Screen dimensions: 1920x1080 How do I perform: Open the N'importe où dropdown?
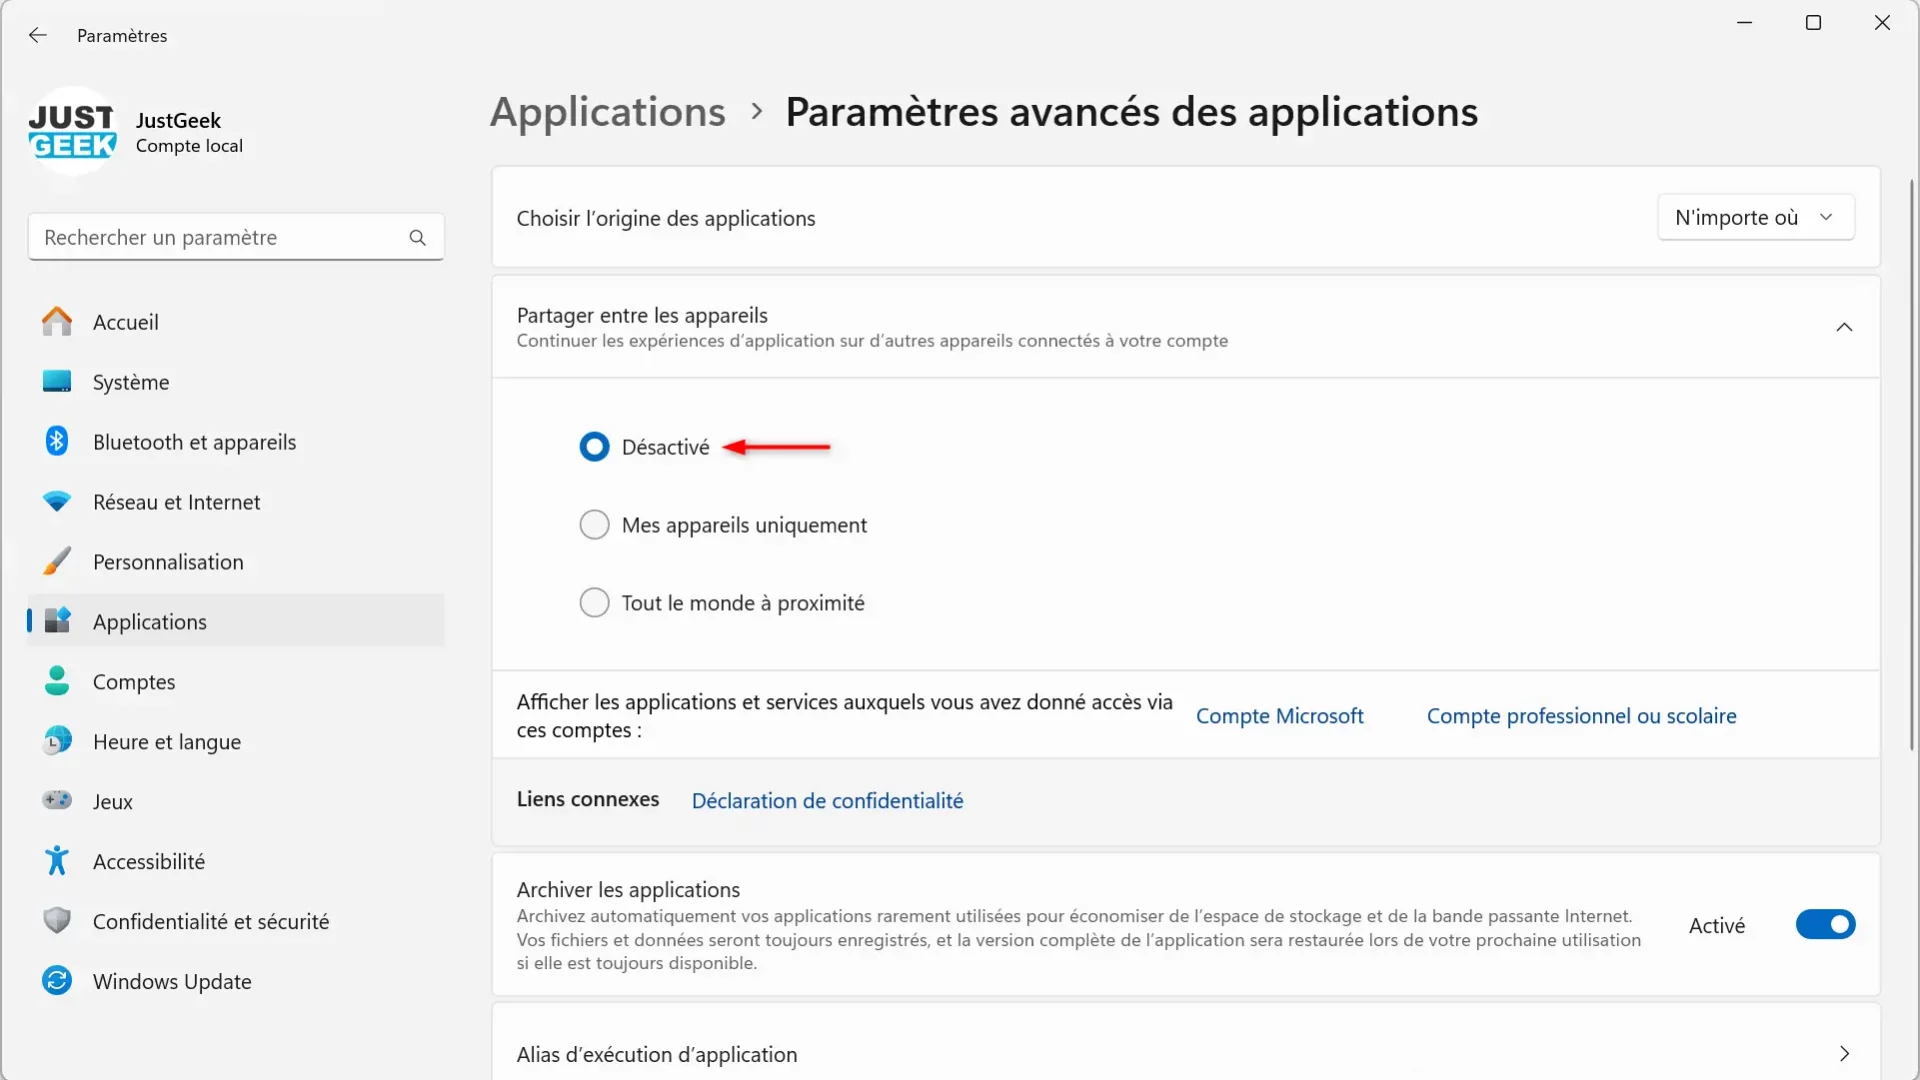pyautogui.click(x=1756, y=217)
